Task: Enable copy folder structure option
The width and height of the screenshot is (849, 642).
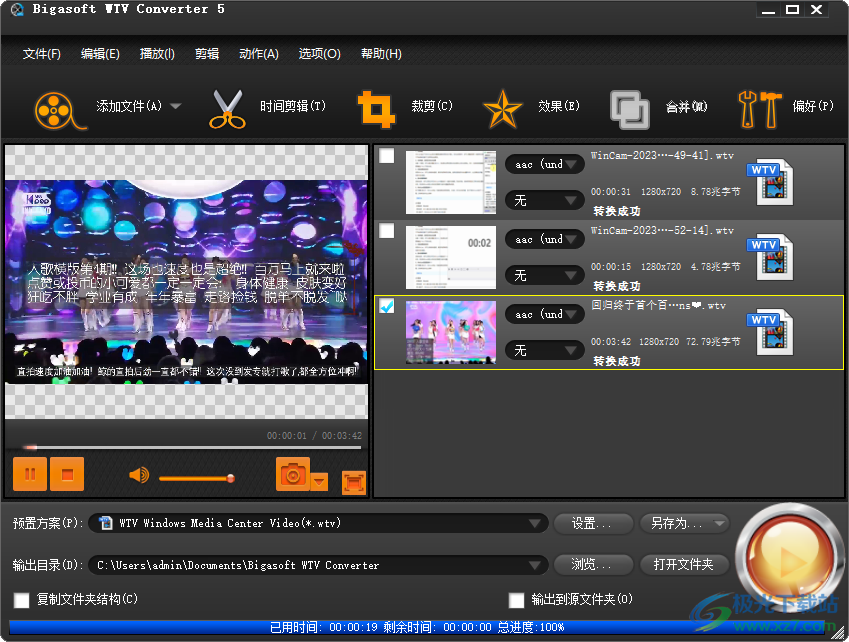Action: pos(21,601)
